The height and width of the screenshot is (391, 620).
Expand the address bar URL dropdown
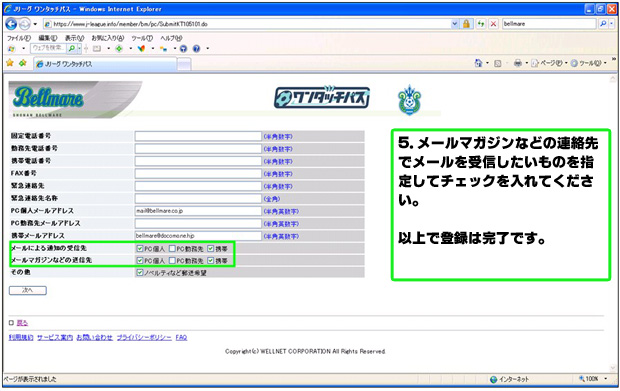point(455,24)
